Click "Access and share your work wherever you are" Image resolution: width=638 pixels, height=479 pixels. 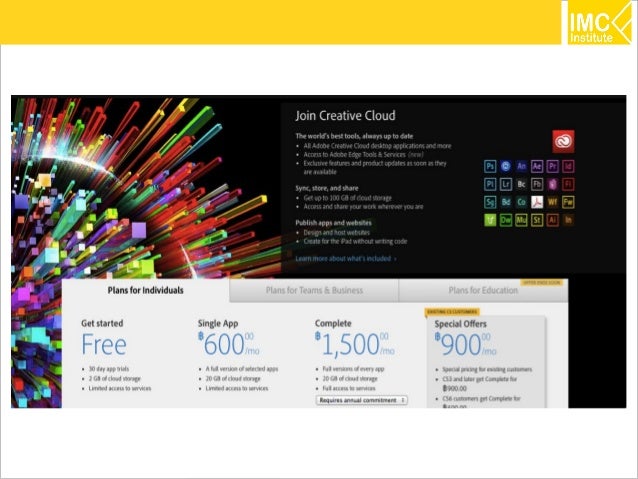363,207
